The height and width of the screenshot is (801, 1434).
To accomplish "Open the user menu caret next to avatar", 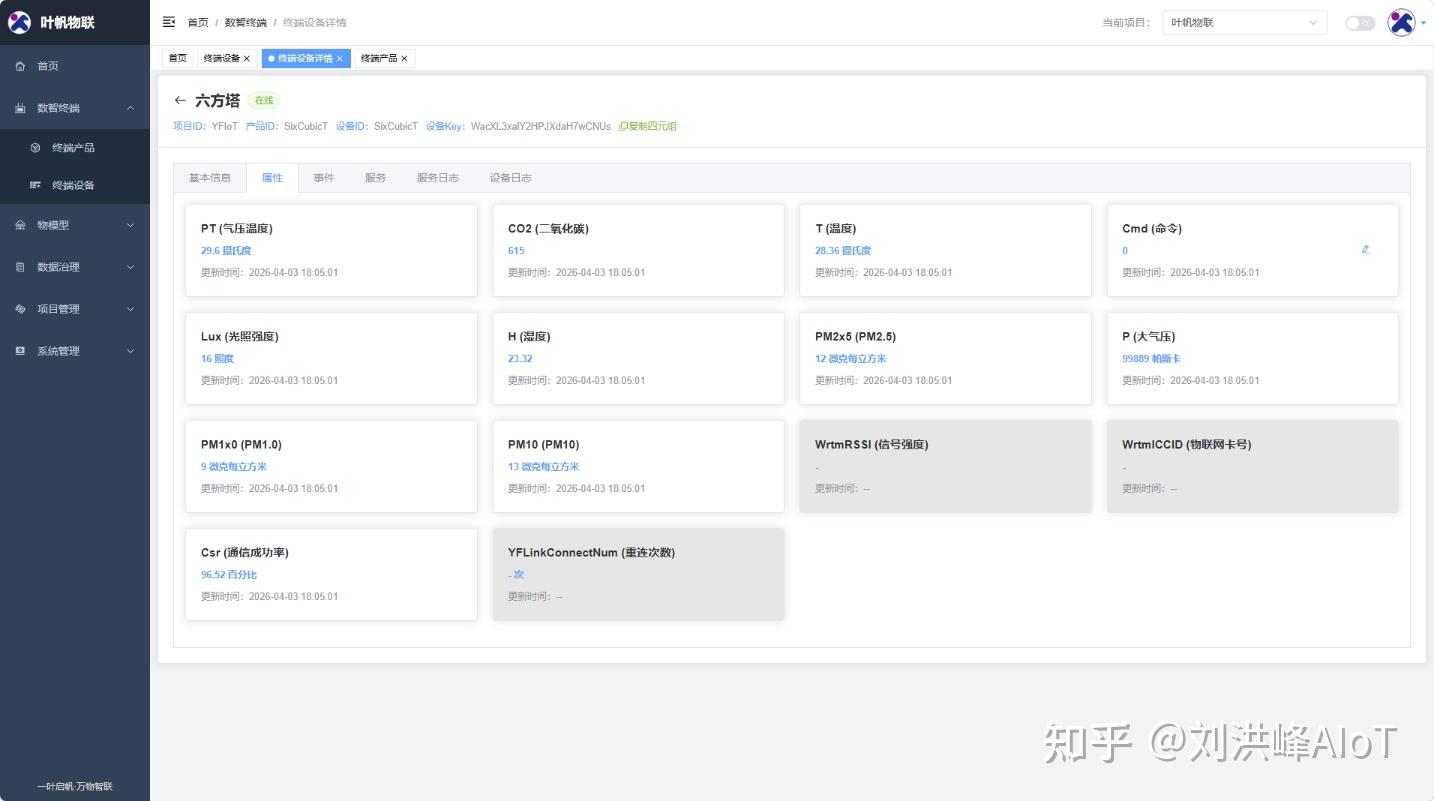I will [x=1423, y=23].
